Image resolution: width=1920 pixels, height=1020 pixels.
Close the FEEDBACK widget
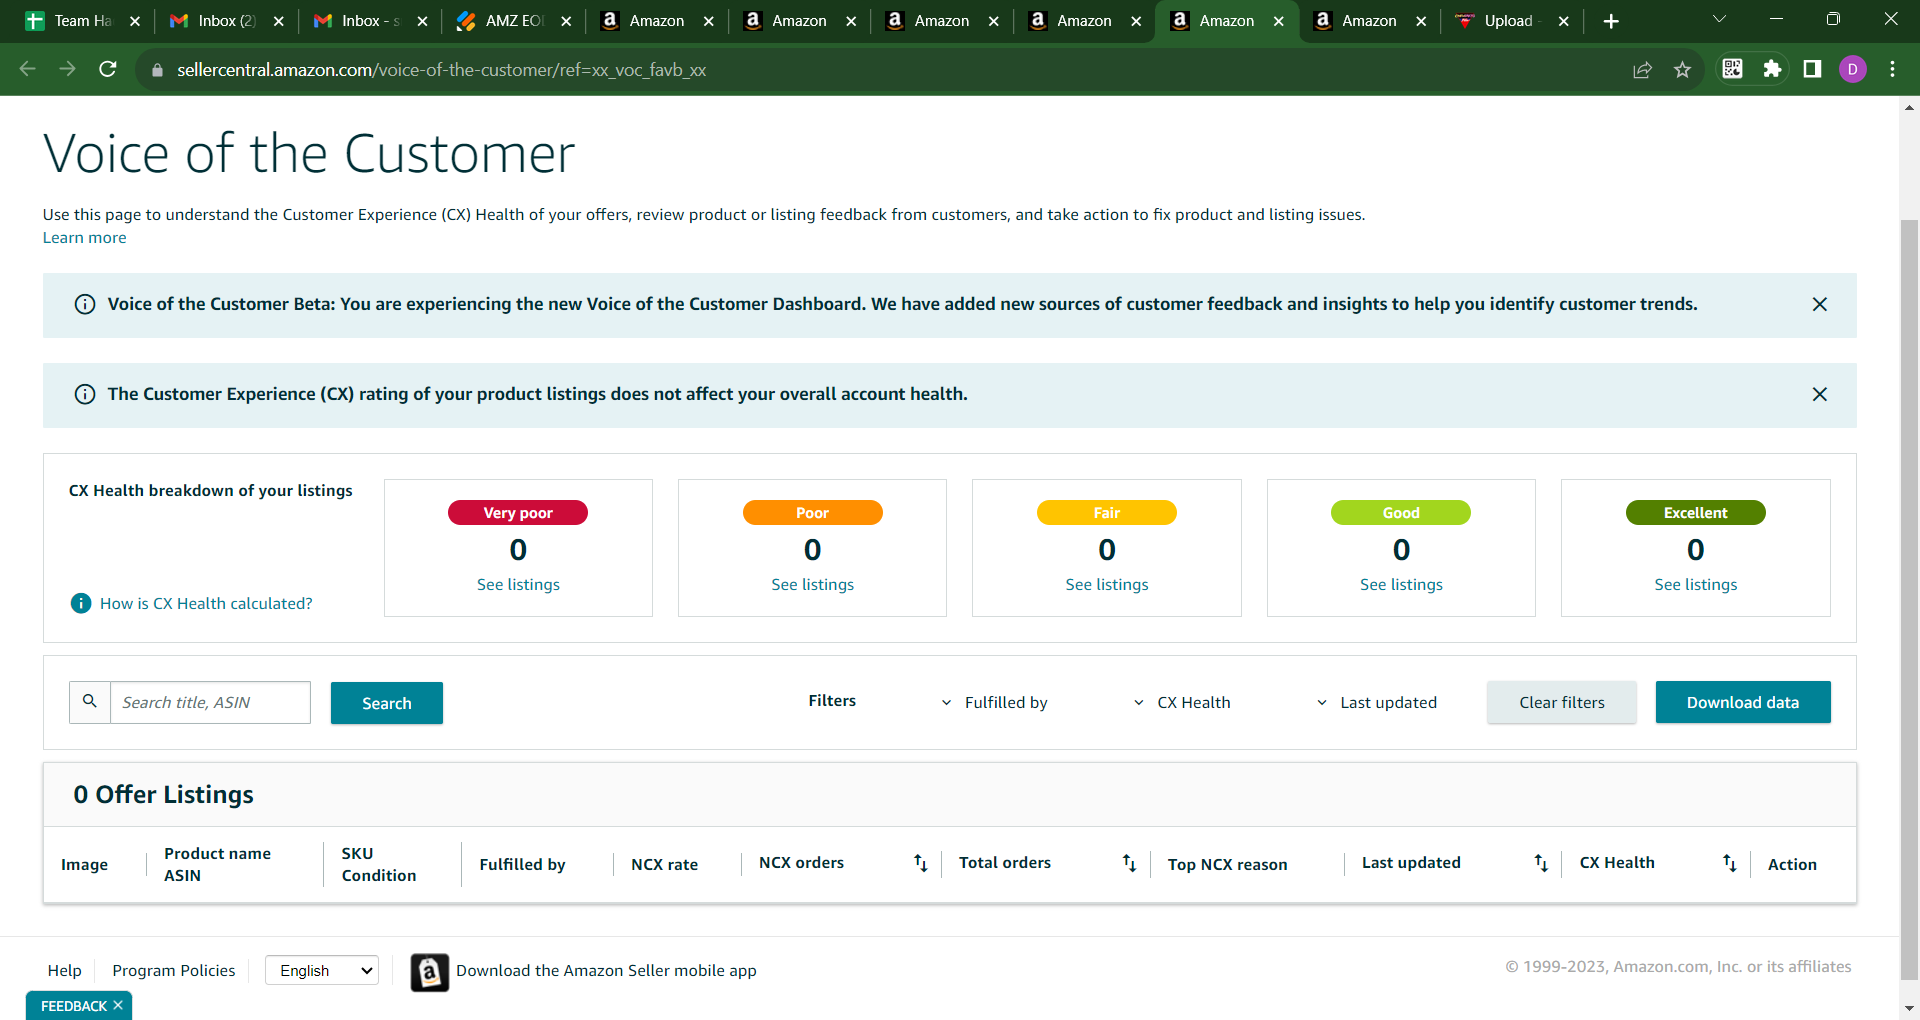point(118,1005)
